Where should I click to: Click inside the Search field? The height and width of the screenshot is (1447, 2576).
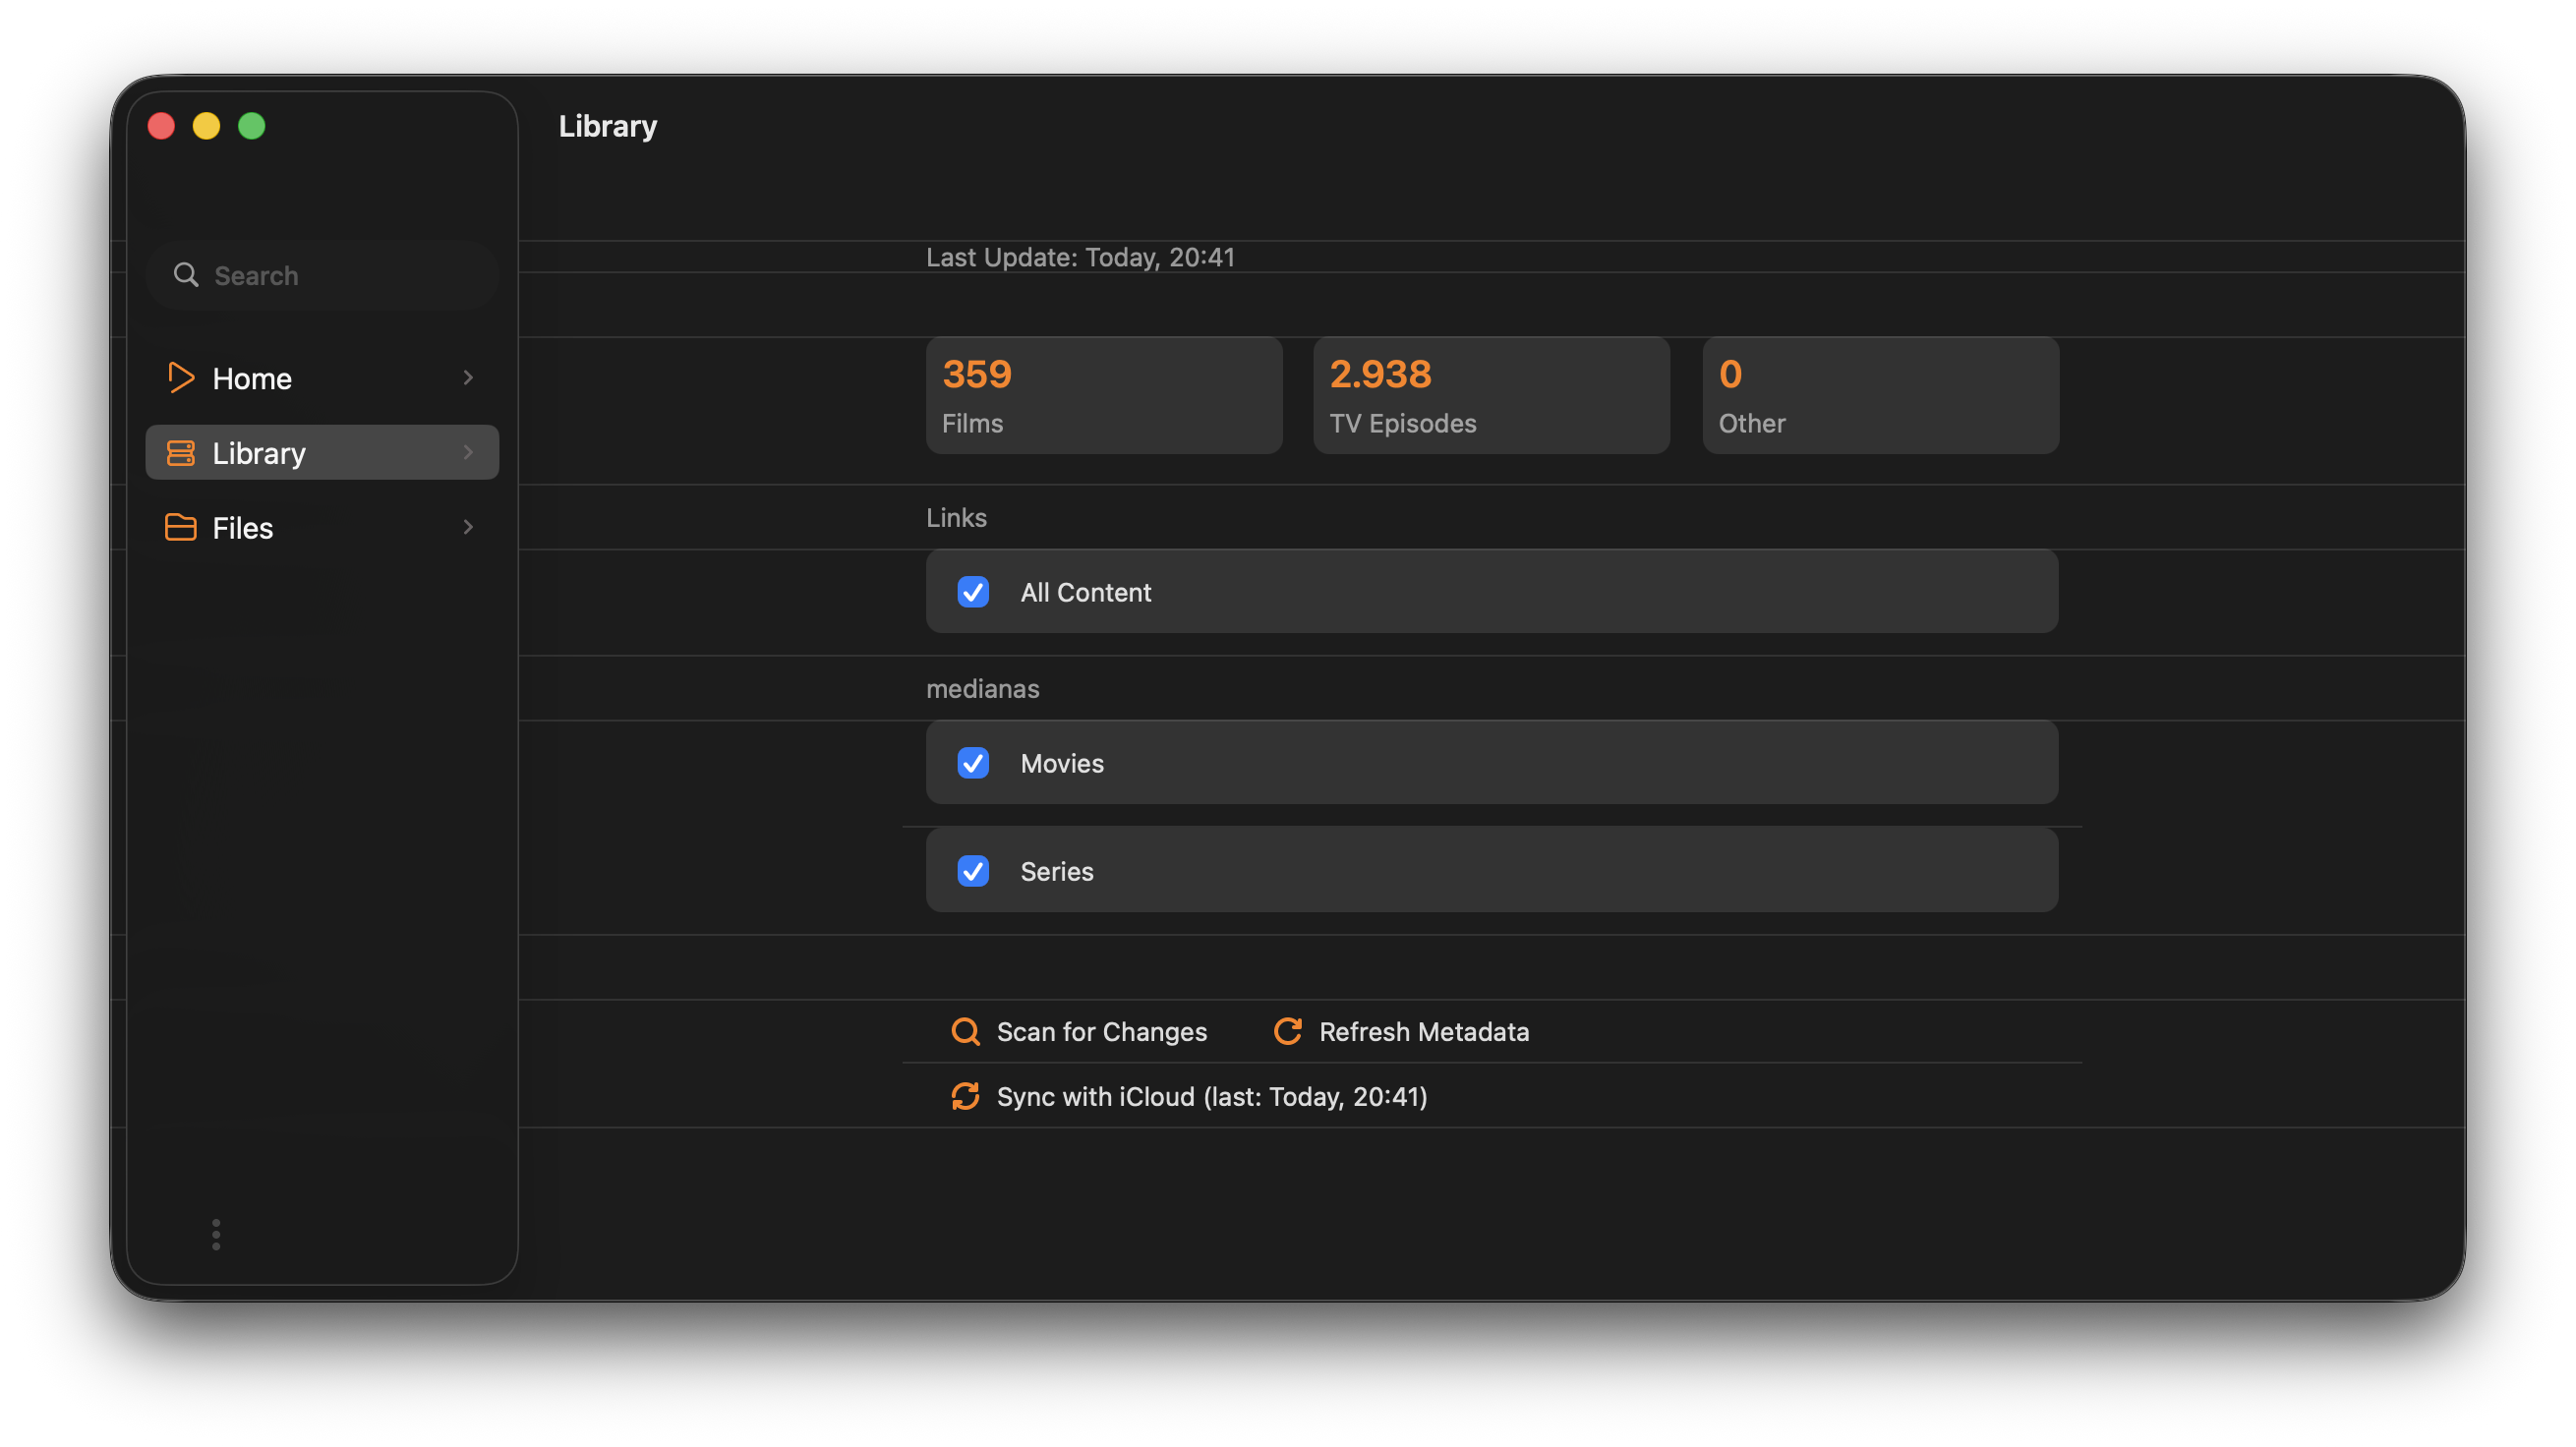click(x=340, y=275)
